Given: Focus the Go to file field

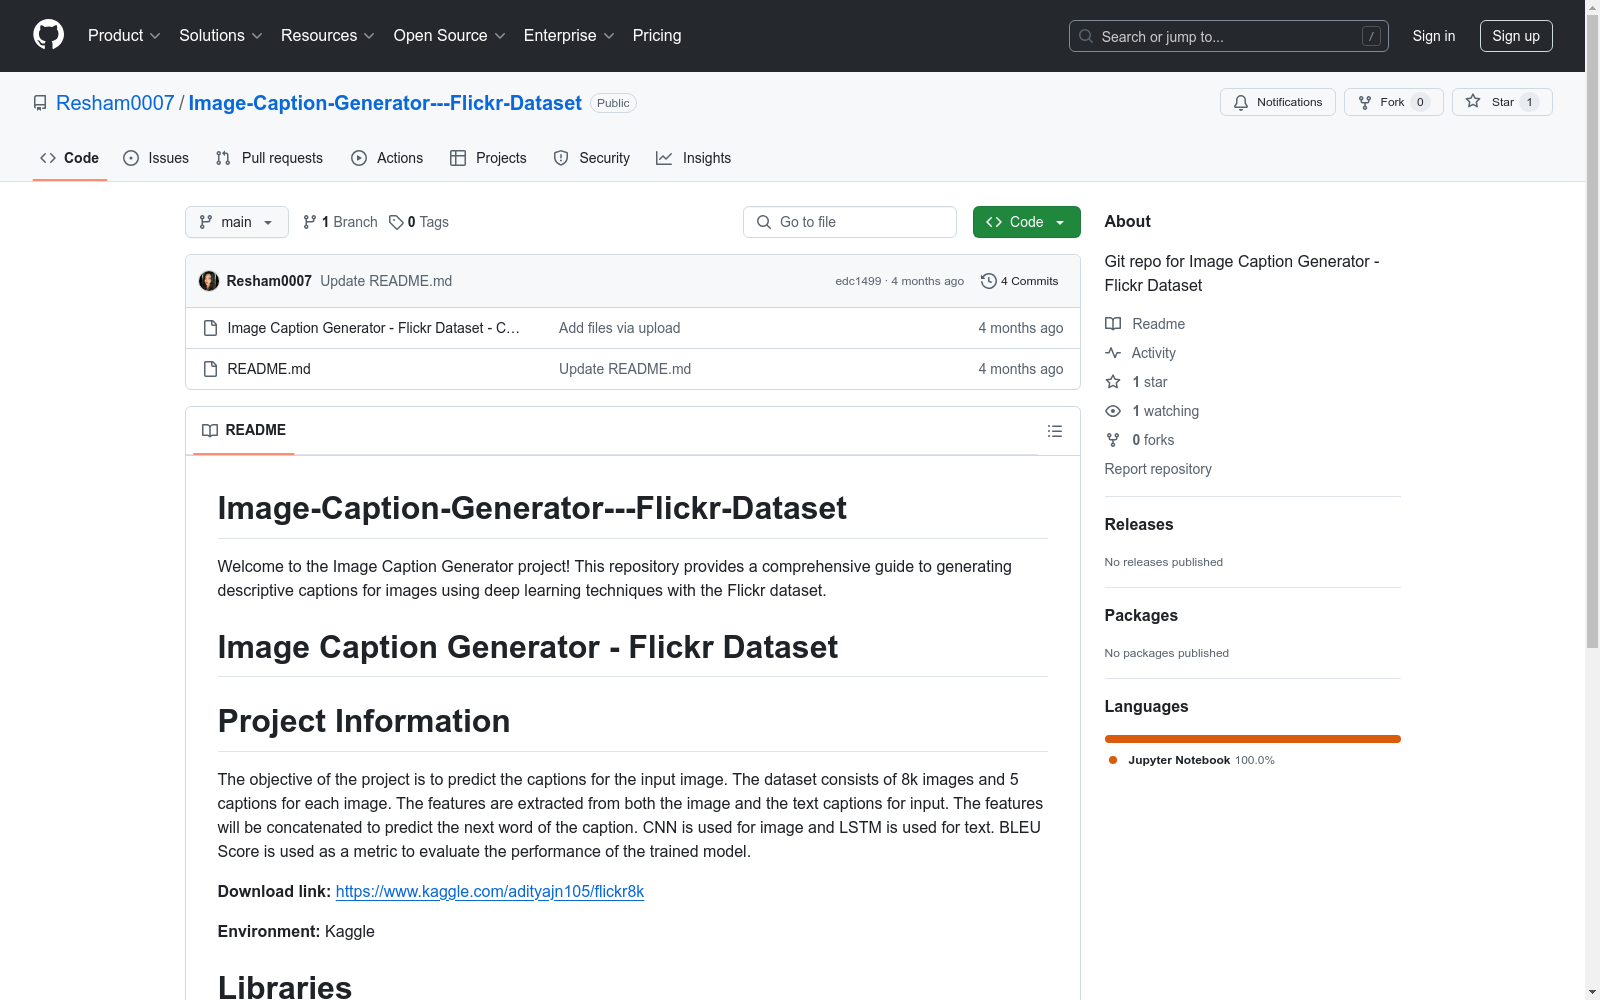Looking at the screenshot, I should [x=850, y=222].
